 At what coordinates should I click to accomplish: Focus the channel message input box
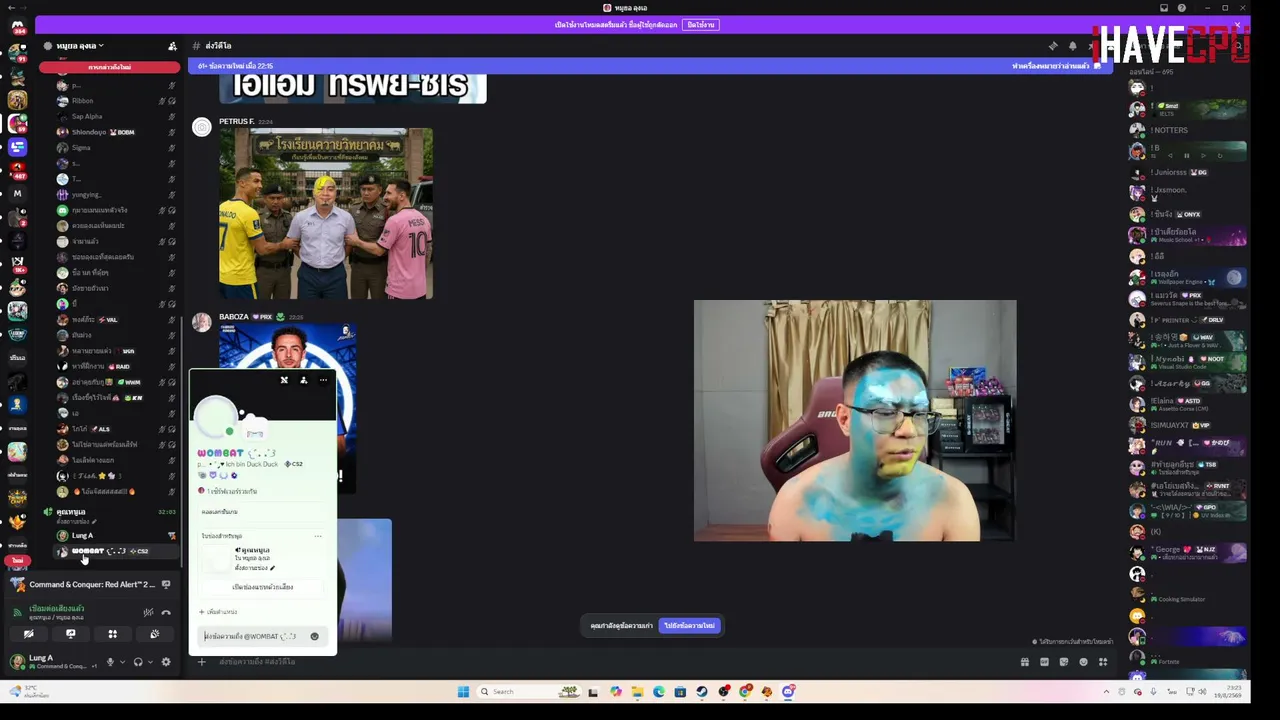tap(610, 662)
